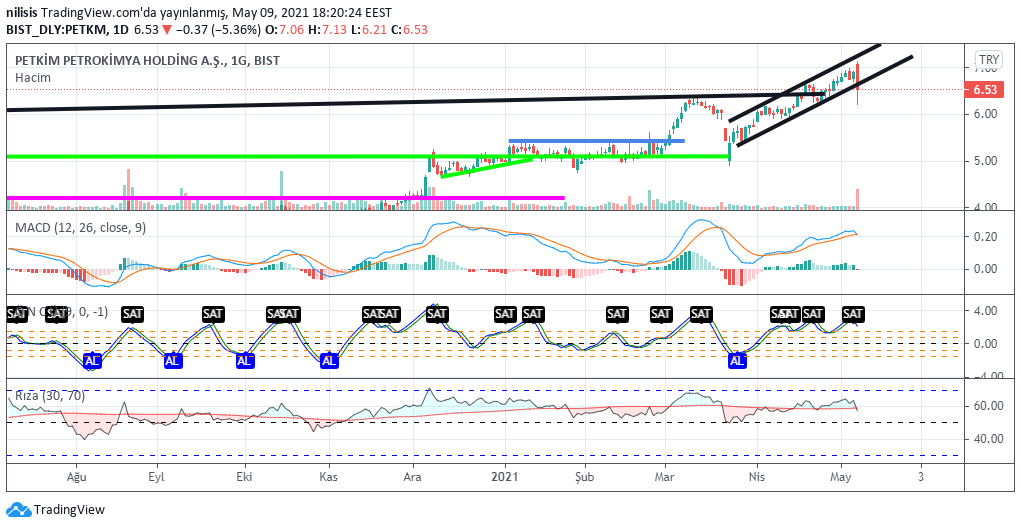Viewport: 1021px width, 528px height.
Task: Click the red down-triangle beside 6.53 in header
Action: 167,30
